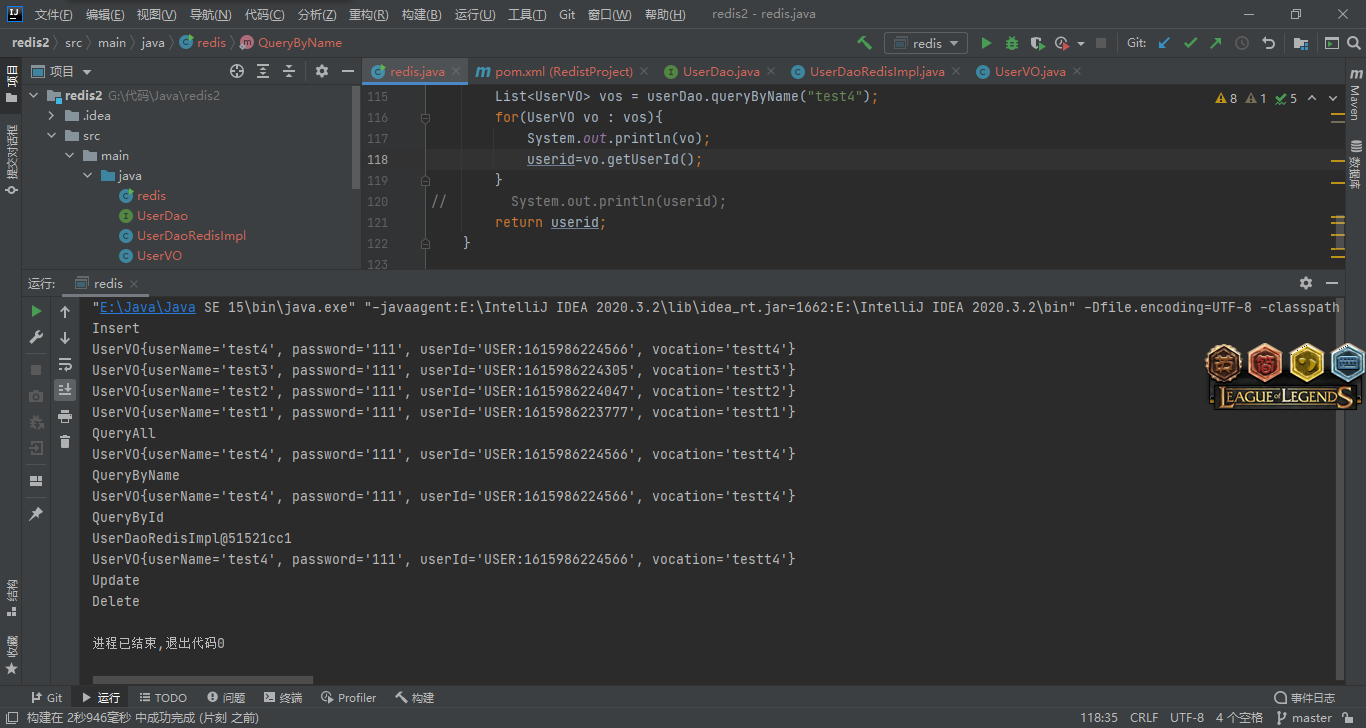Click the Git update project arrow
This screenshot has width=1366, height=728.
pyautogui.click(x=1164, y=43)
